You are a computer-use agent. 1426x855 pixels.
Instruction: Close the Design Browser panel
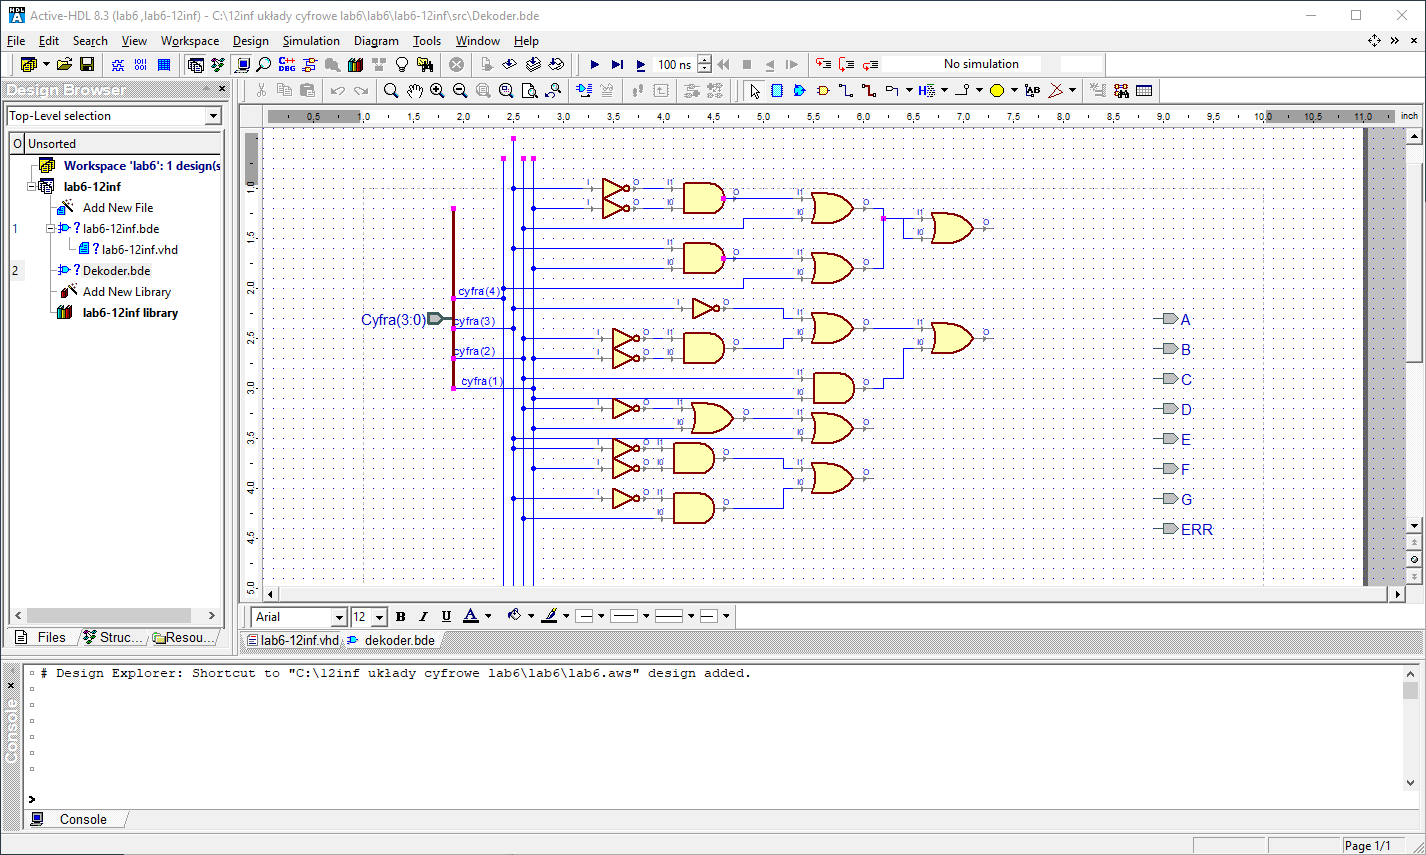coord(222,89)
